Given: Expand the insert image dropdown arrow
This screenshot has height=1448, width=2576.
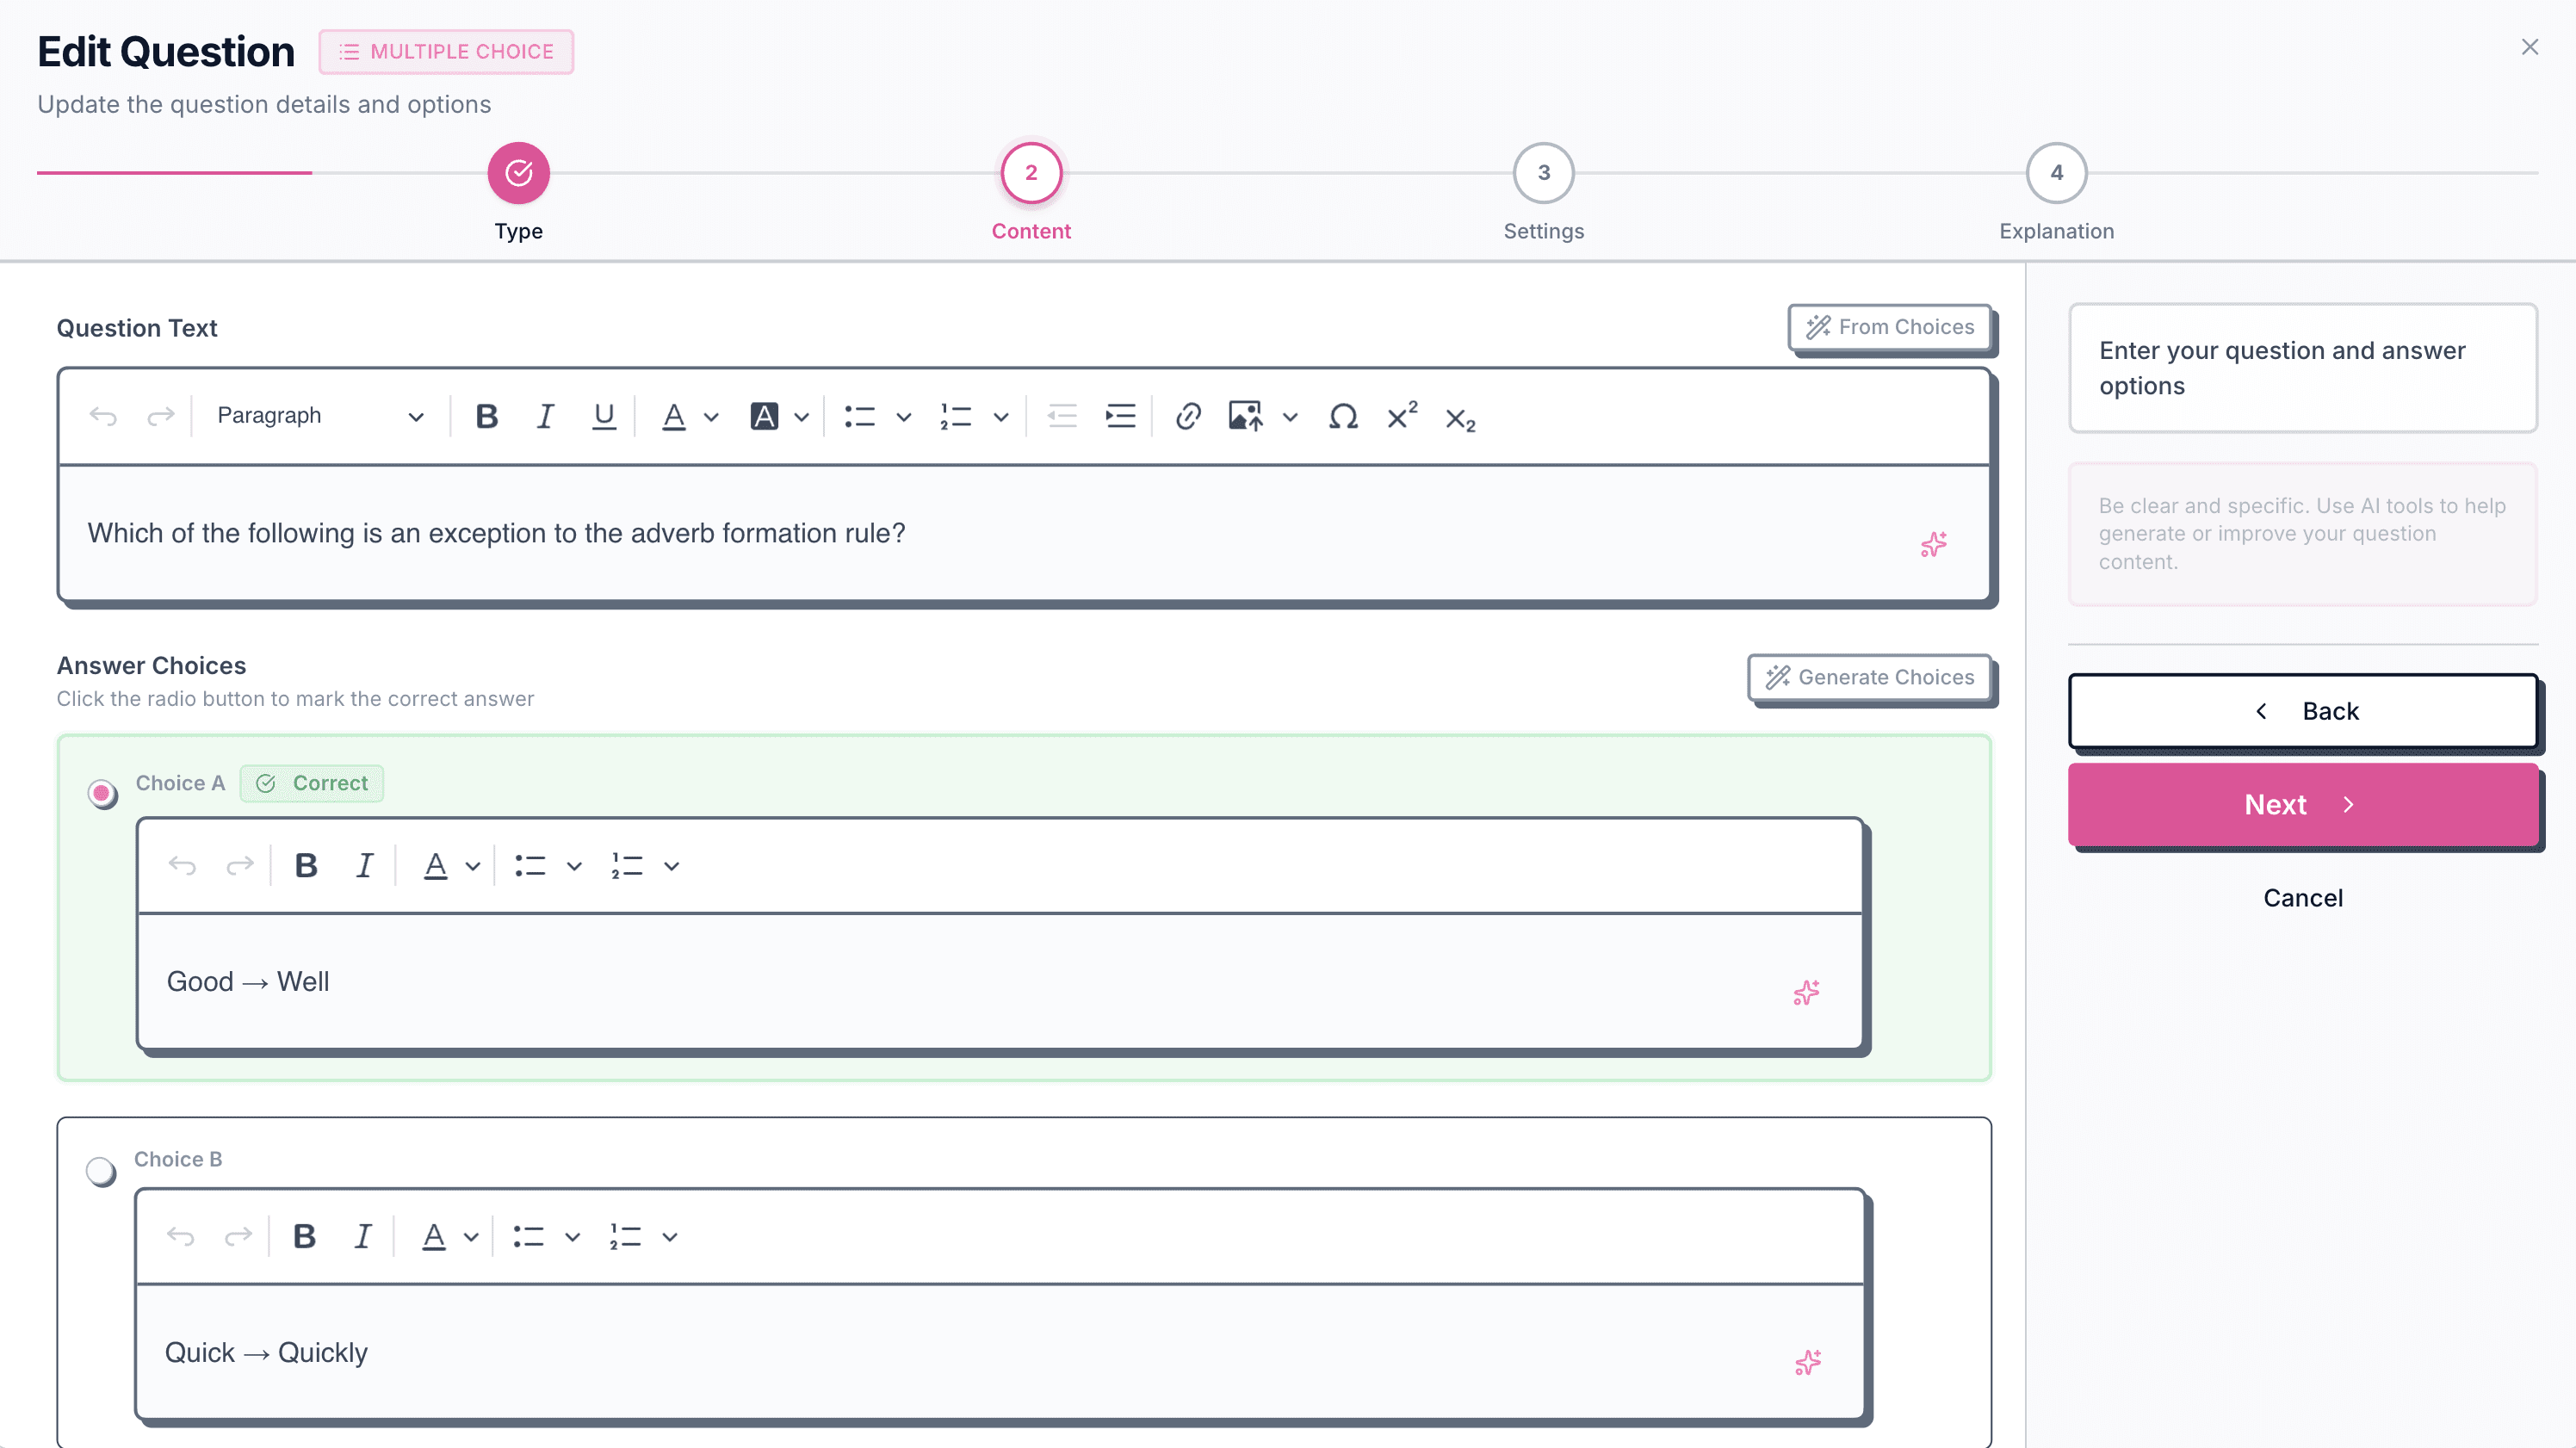Looking at the screenshot, I should click(x=1290, y=417).
